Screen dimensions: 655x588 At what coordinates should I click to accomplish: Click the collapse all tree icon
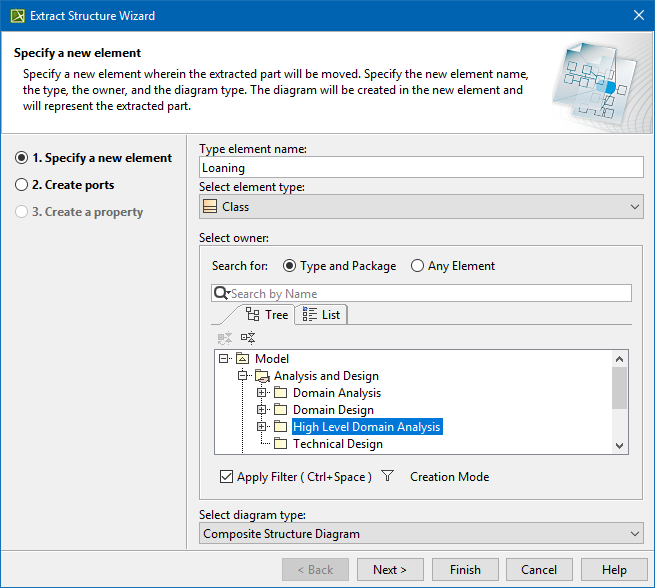pos(248,338)
